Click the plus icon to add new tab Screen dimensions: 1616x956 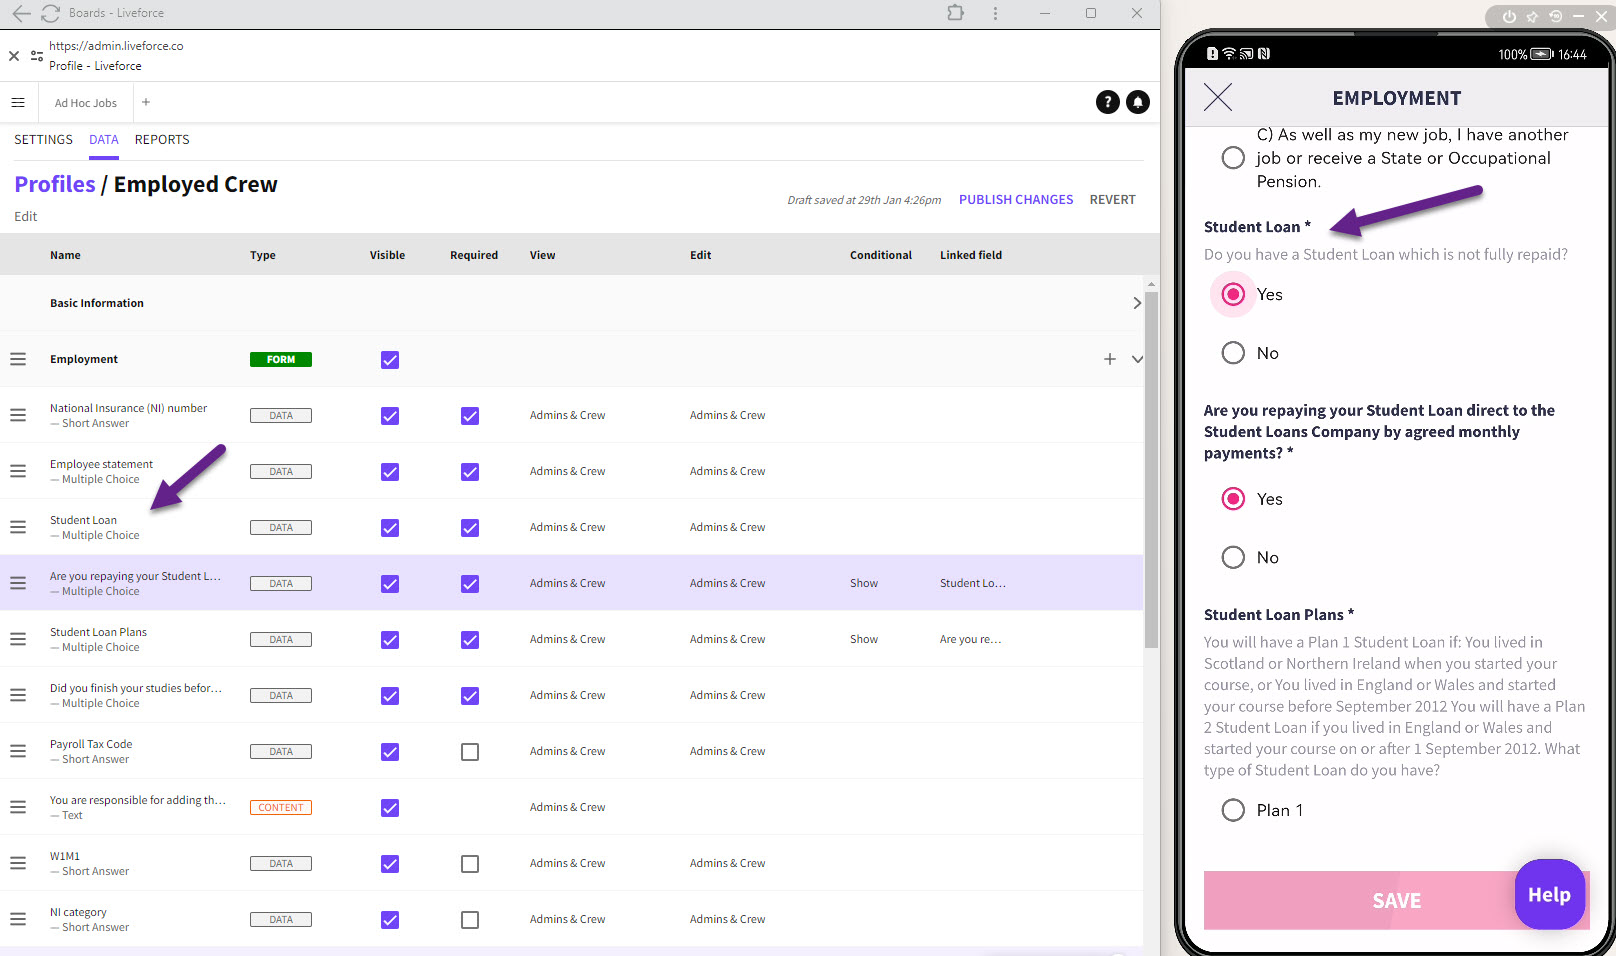pos(146,102)
